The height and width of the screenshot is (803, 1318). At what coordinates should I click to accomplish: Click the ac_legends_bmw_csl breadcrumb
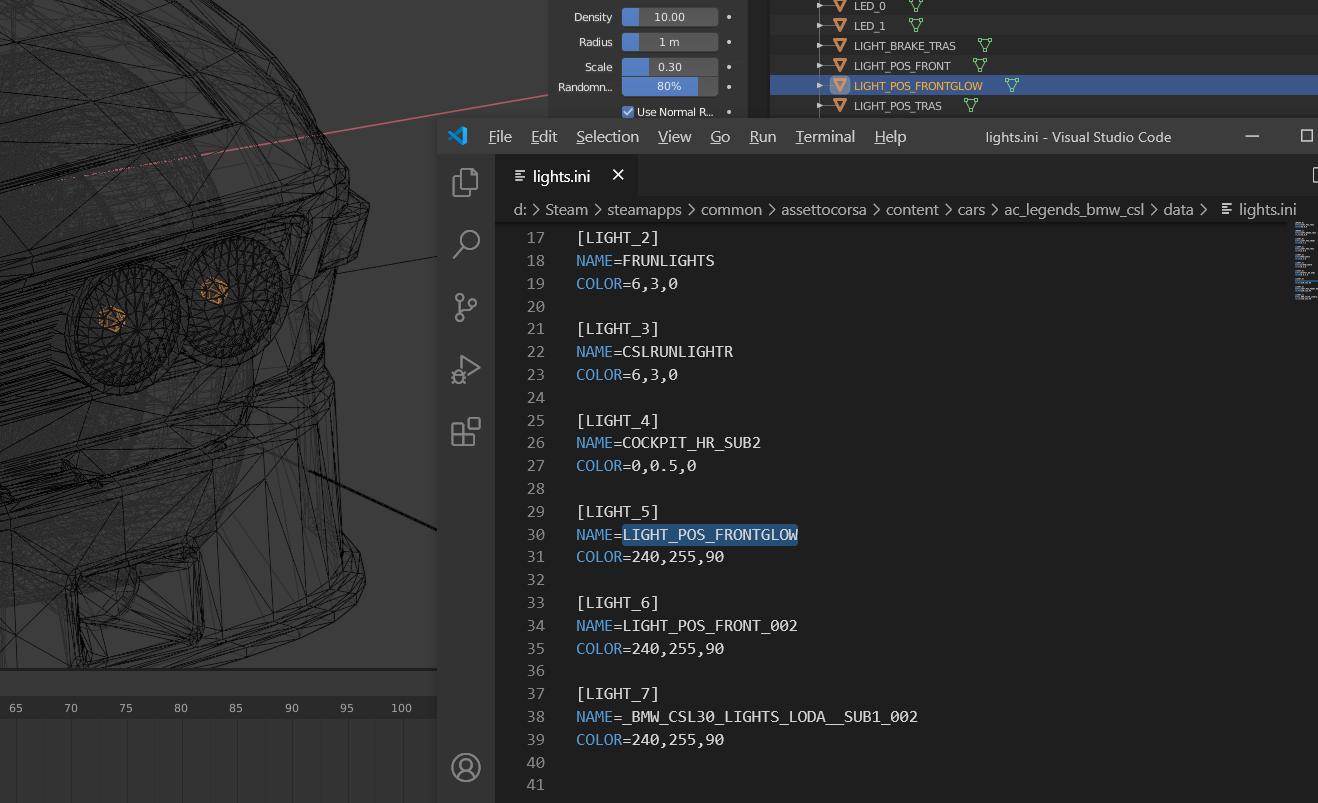1073,210
